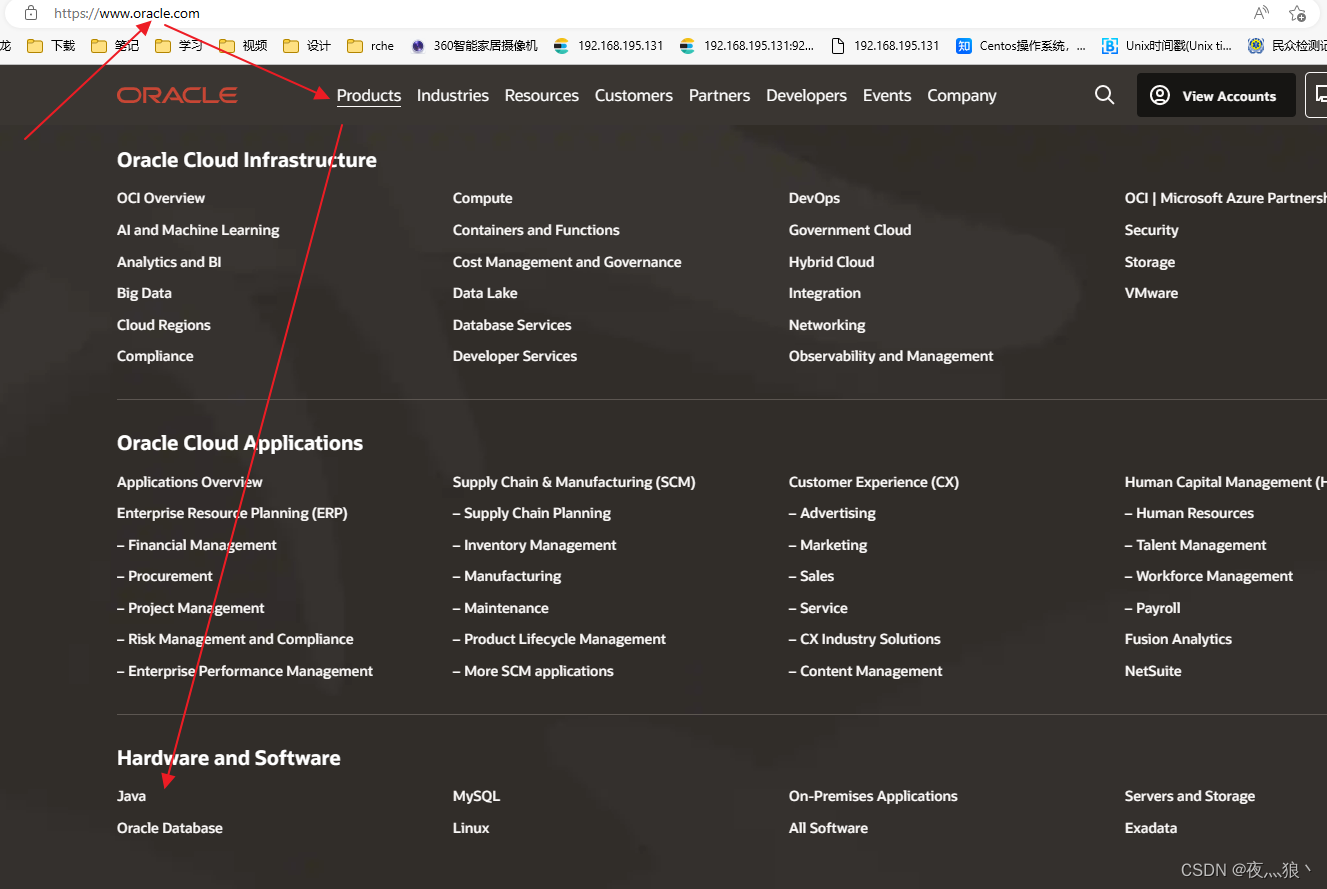1327x889 pixels.
Task: Select the Compute link
Action: tap(482, 198)
